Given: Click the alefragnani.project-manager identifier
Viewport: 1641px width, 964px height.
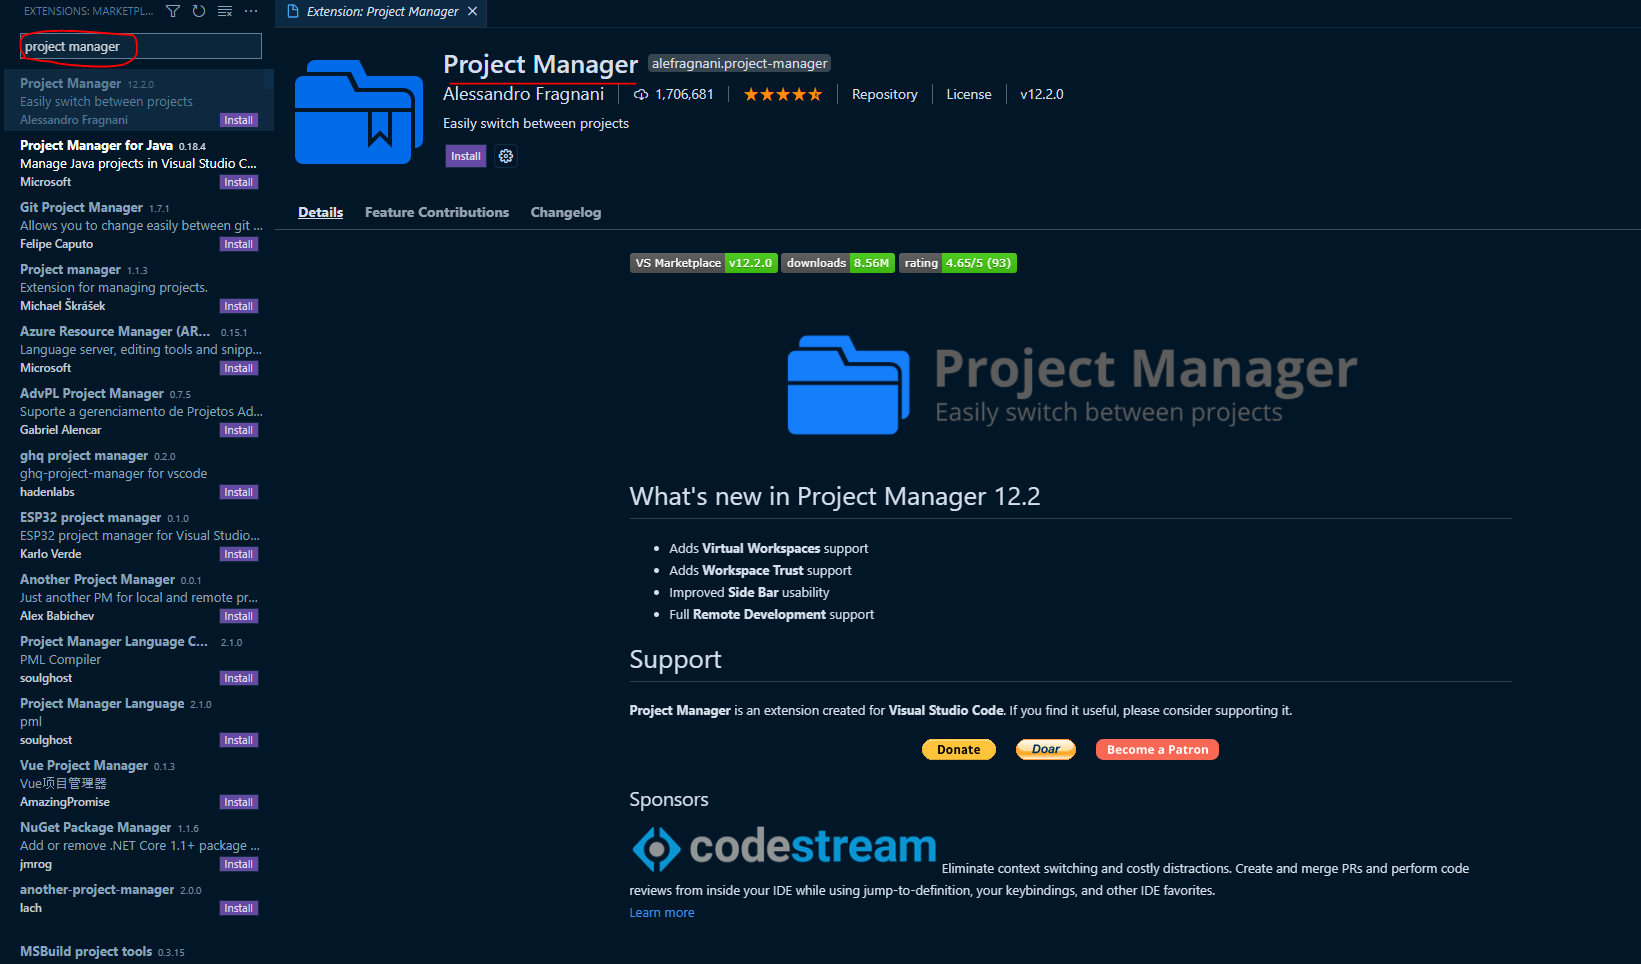Looking at the screenshot, I should pos(740,63).
